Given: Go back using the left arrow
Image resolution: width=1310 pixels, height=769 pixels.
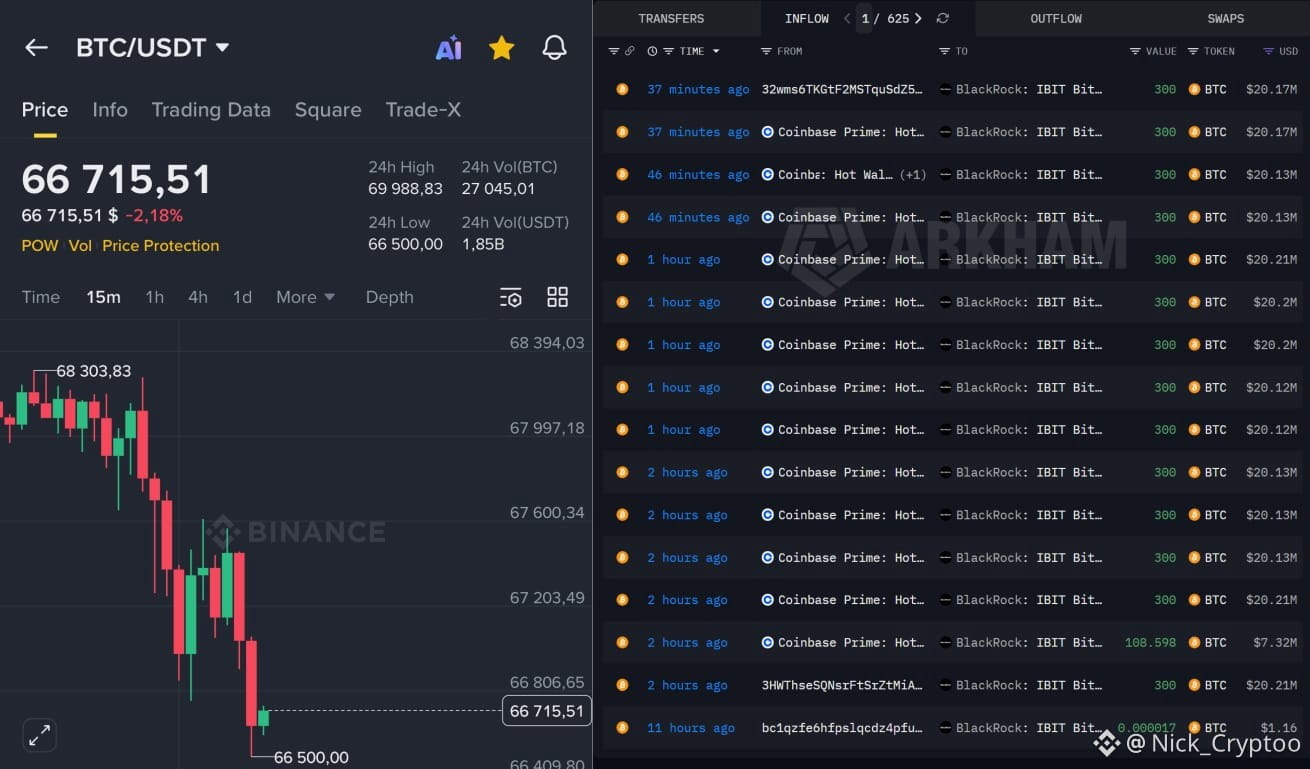Looking at the screenshot, I should tap(36, 47).
